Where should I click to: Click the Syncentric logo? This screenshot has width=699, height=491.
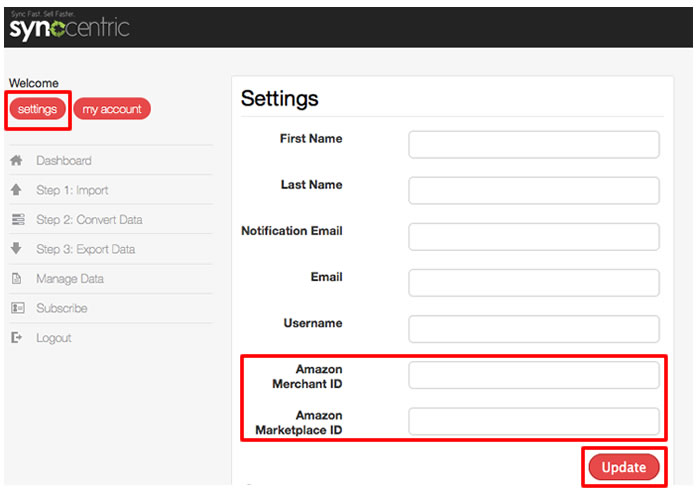coord(69,27)
